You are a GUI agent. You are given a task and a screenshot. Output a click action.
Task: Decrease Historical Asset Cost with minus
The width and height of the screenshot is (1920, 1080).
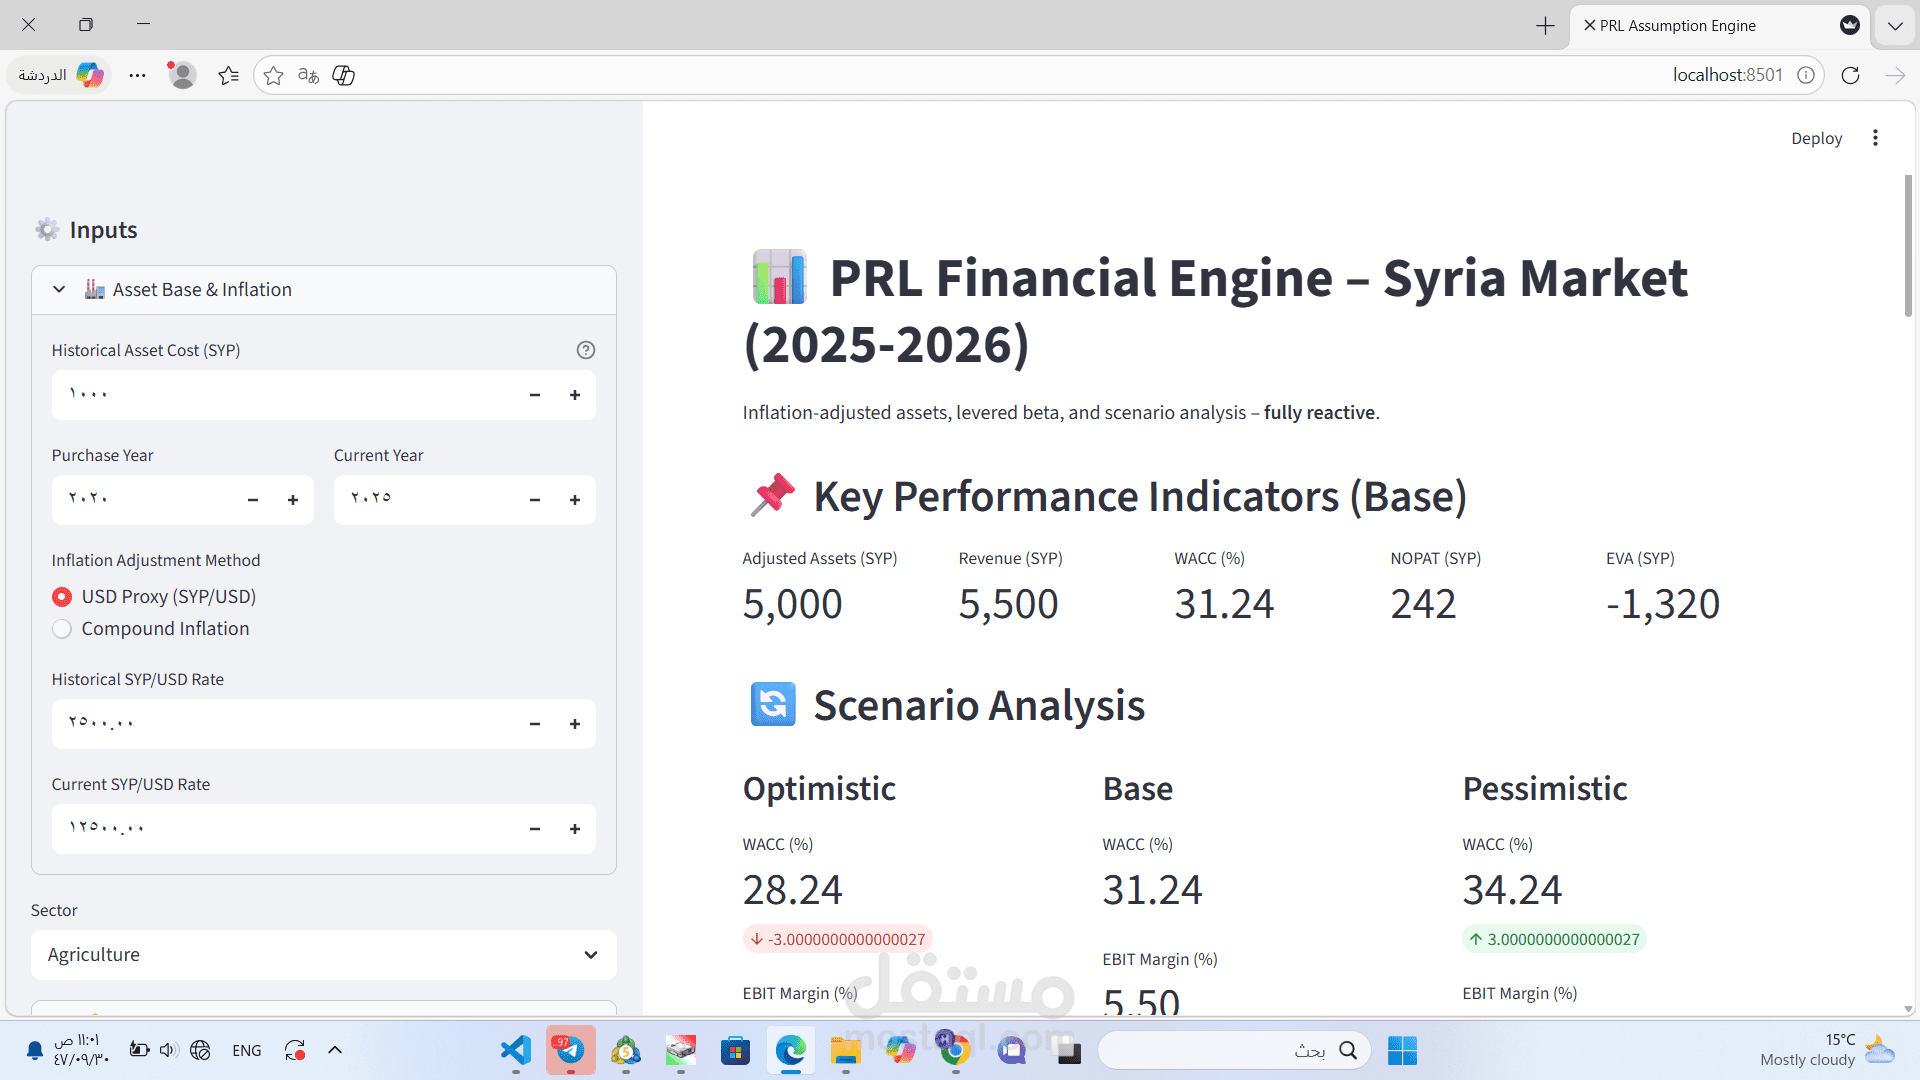click(x=535, y=395)
